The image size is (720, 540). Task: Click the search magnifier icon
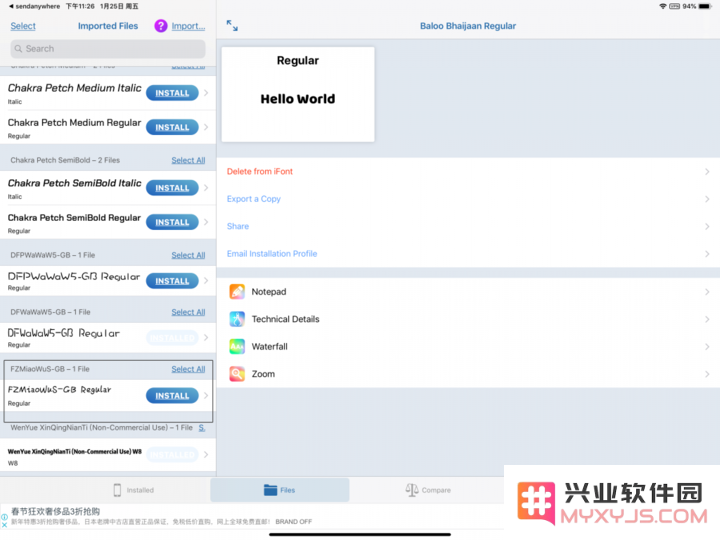18,49
